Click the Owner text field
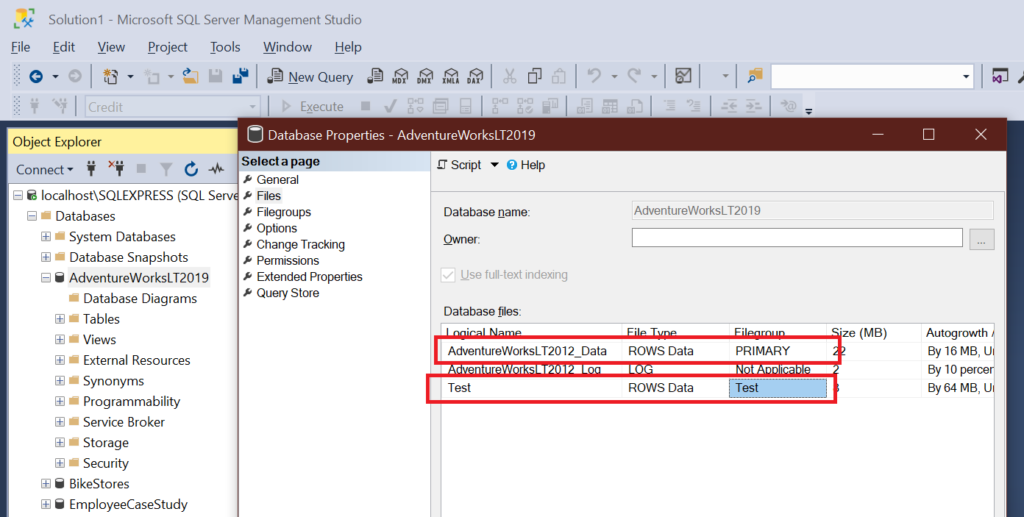Screen dimensions: 1024x517 [796, 238]
